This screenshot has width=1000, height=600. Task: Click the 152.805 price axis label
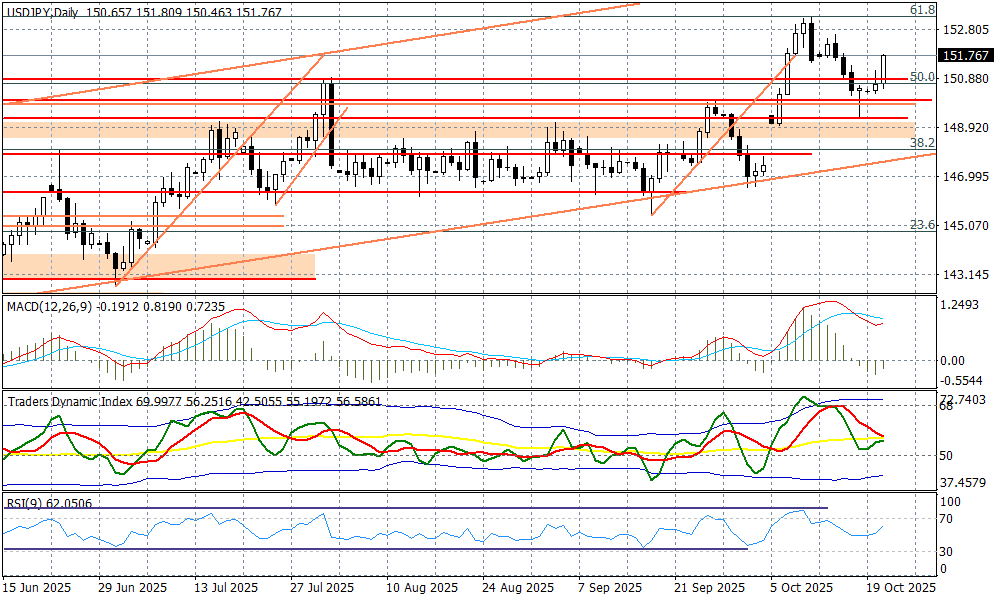pyautogui.click(x=965, y=30)
